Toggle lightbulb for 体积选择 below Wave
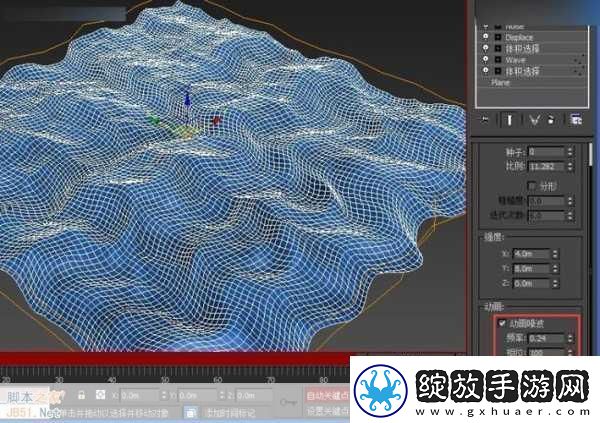 coord(486,70)
